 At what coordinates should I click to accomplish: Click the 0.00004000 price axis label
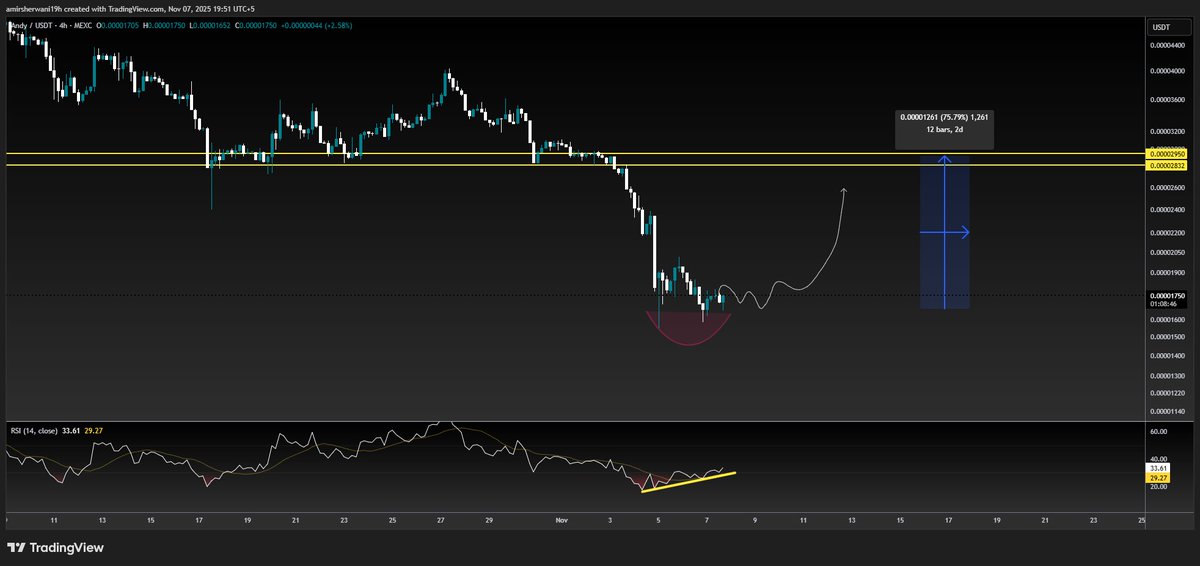(x=1167, y=72)
